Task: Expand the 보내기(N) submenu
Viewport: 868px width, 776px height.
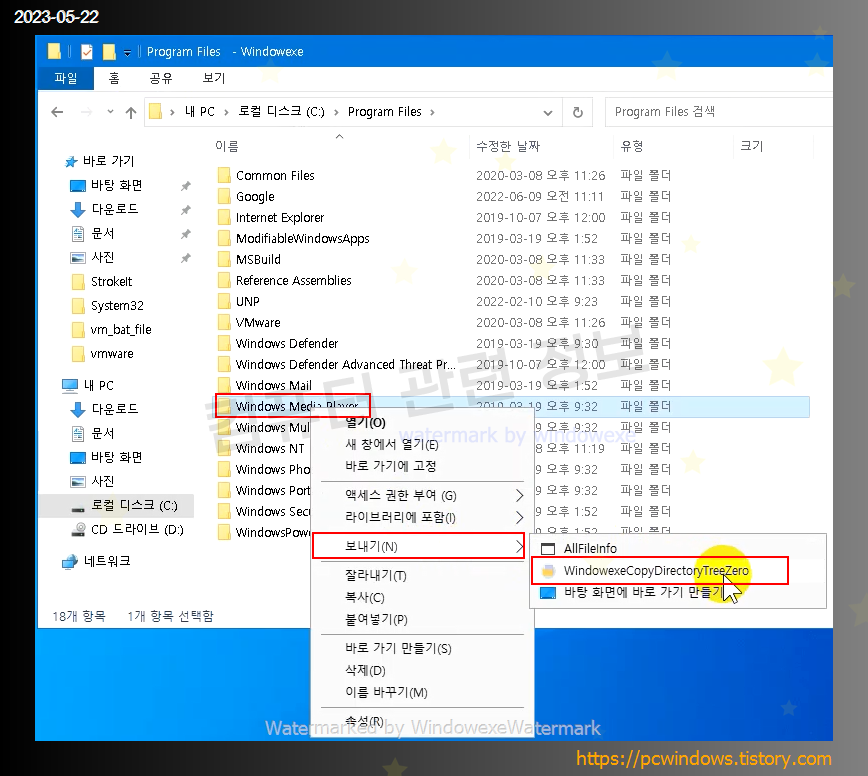Action: [x=418, y=546]
